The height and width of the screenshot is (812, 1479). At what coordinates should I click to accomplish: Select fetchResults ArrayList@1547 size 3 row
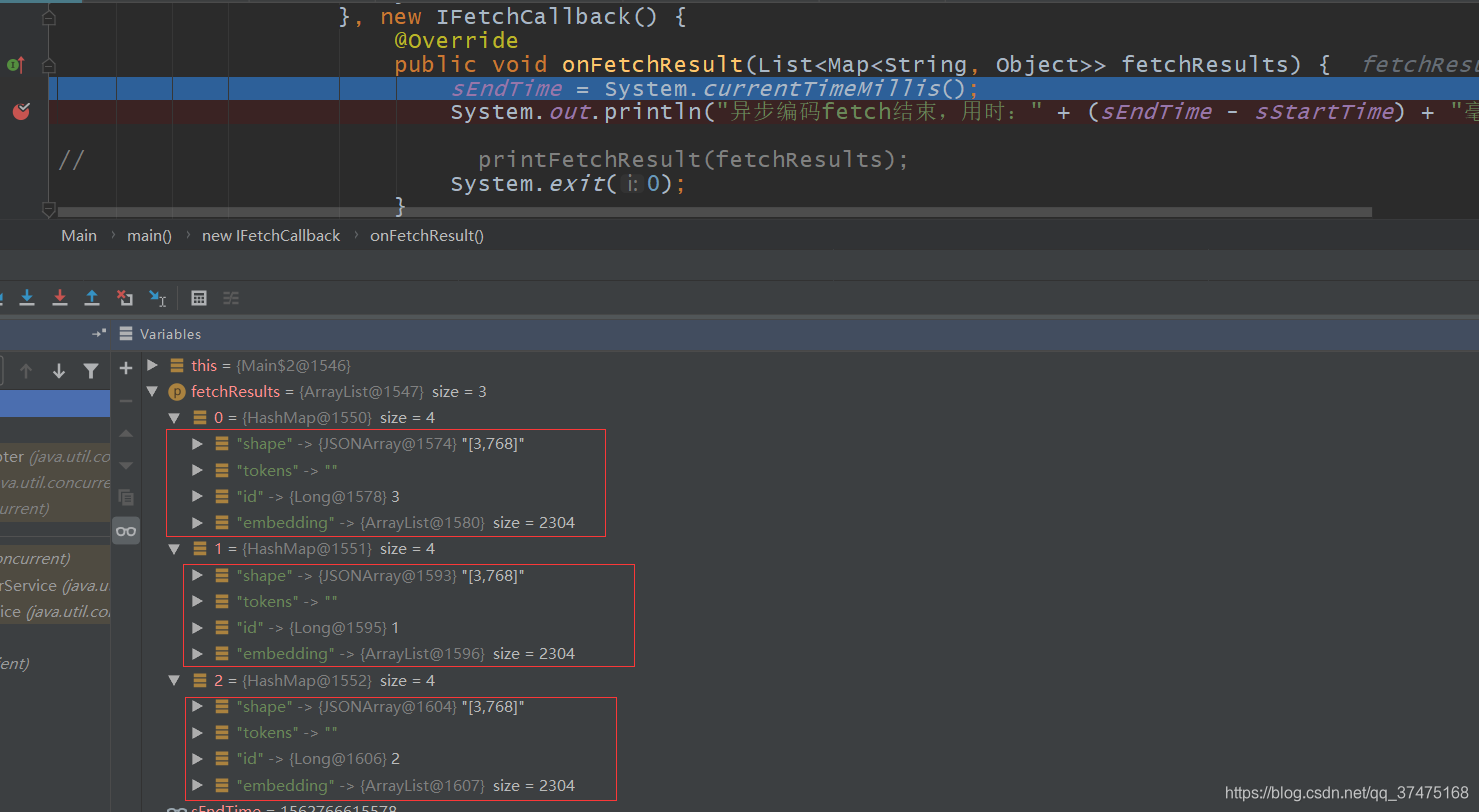pos(338,391)
